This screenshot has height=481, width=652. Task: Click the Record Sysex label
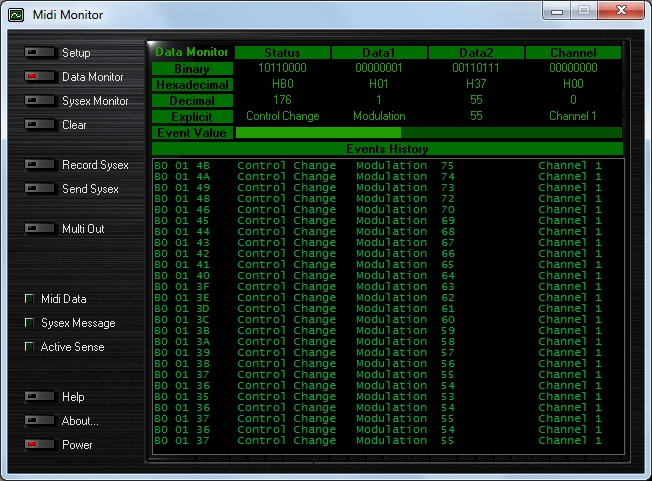(95, 165)
